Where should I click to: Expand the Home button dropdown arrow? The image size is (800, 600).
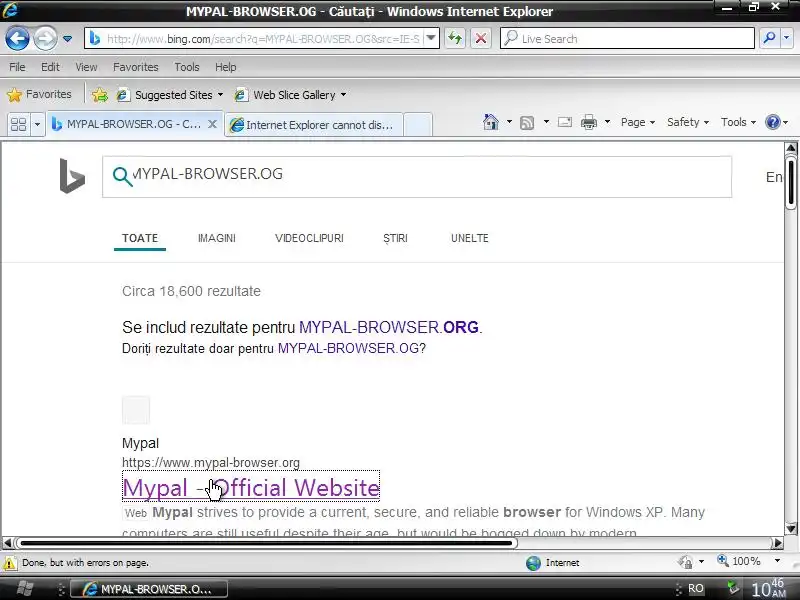pyautogui.click(x=509, y=122)
